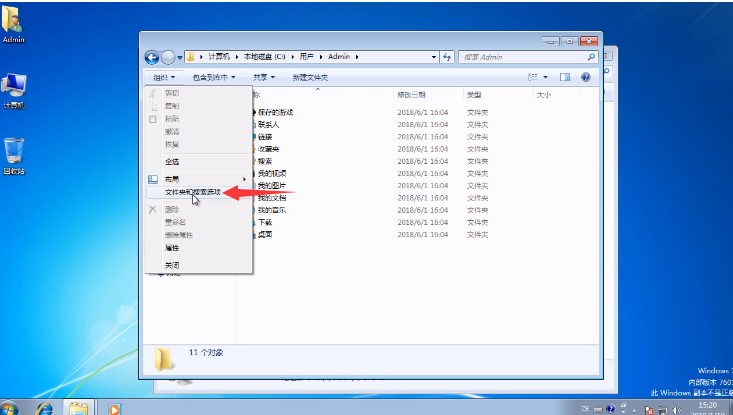
Task: Select 用户 in the address breadcrumb
Action: (306, 57)
